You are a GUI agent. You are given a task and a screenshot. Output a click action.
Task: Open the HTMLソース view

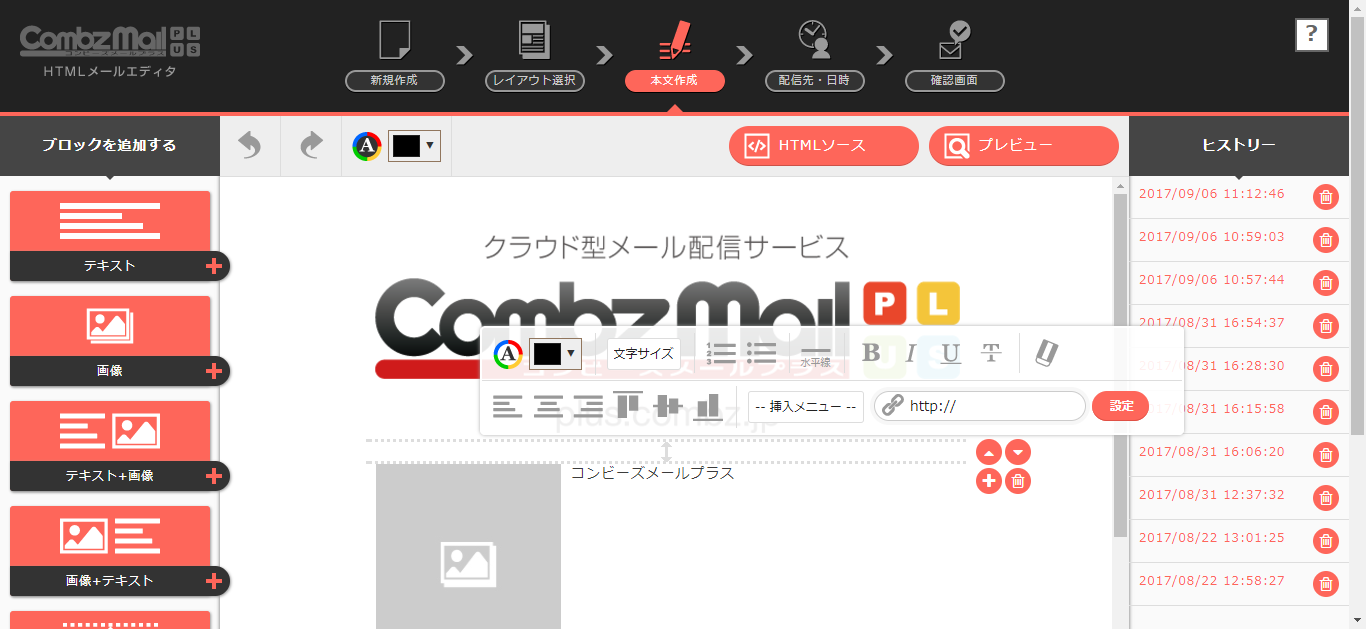pos(823,145)
